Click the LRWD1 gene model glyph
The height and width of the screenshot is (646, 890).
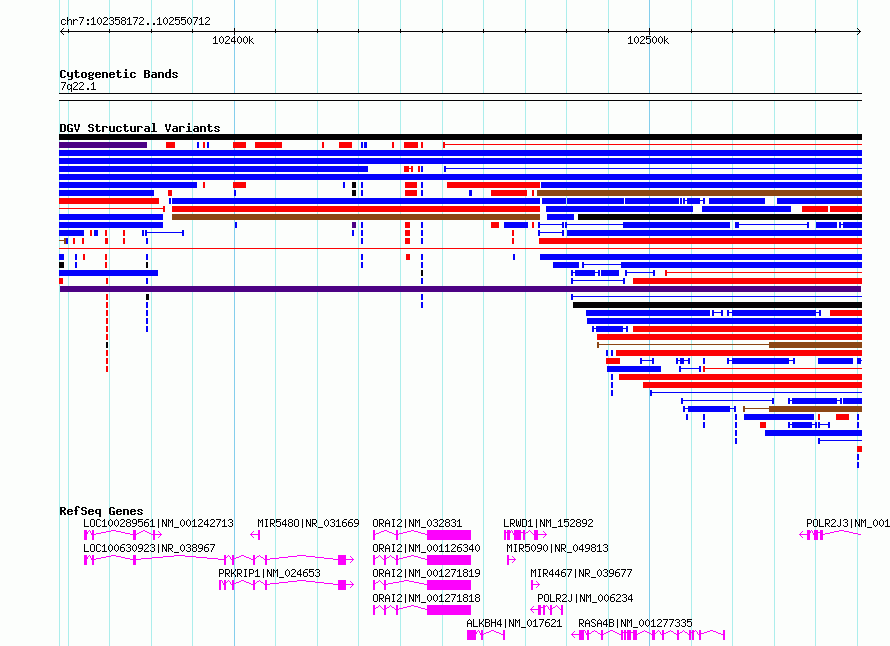[x=525, y=535]
